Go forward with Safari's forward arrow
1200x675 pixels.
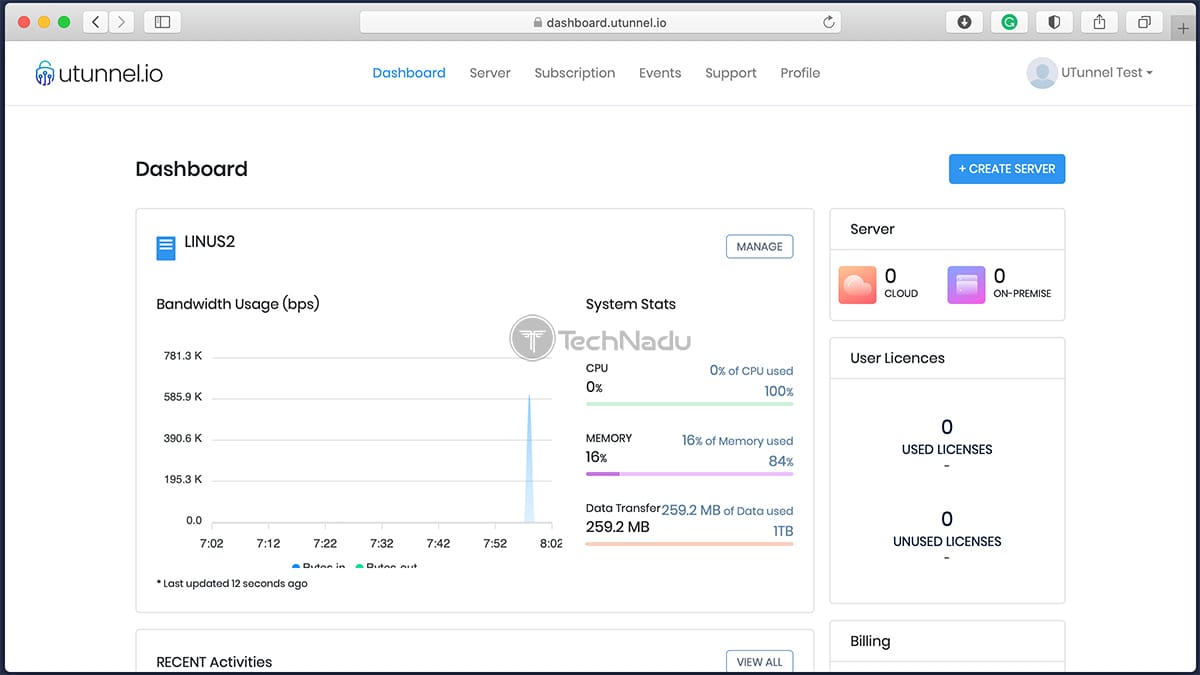pyautogui.click(x=122, y=22)
